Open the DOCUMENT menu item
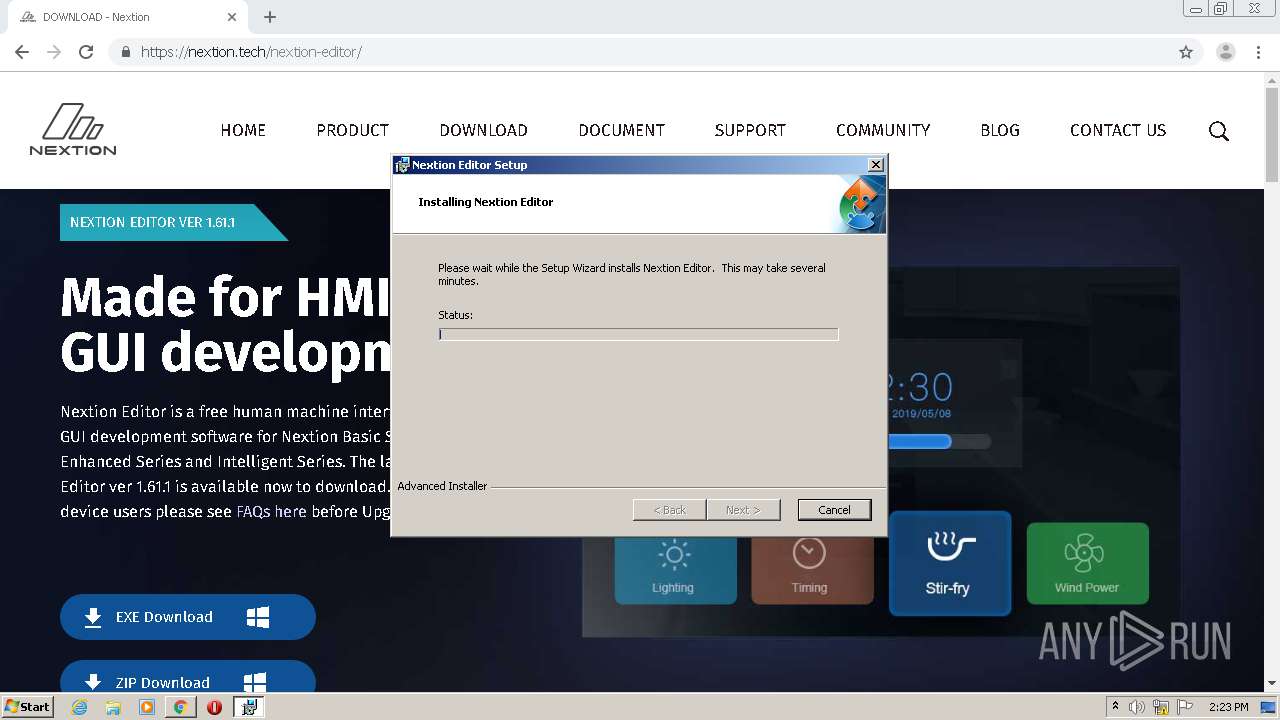Image resolution: width=1280 pixels, height=720 pixels. pyautogui.click(x=621, y=130)
